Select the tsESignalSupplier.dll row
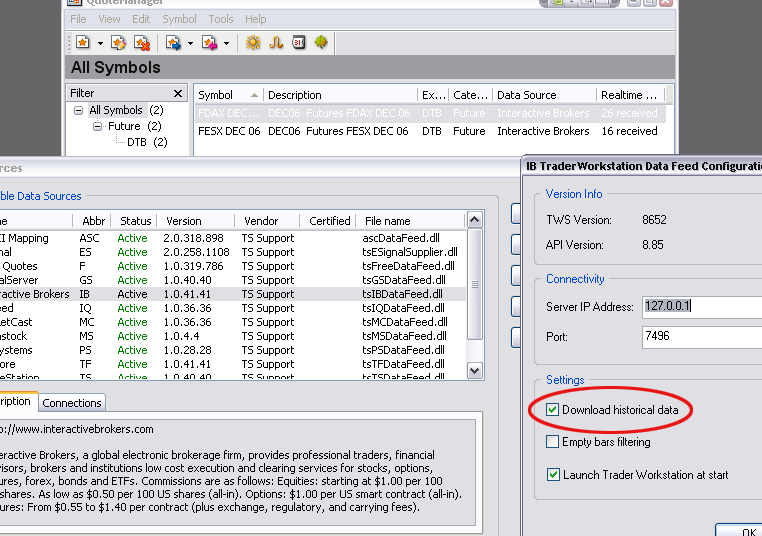Viewport: 762px width, 536px height. tap(232, 252)
